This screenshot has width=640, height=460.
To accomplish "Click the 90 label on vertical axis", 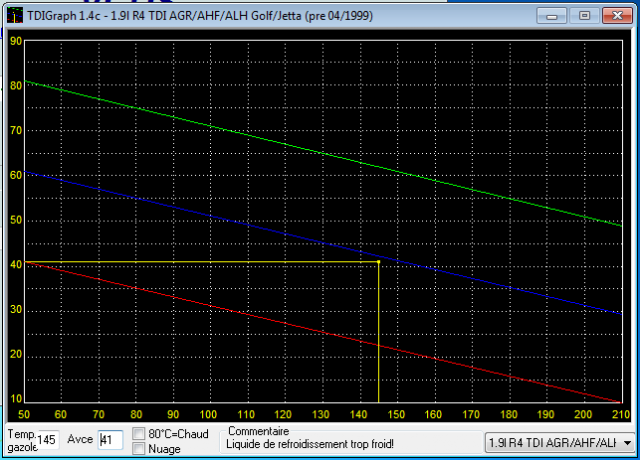I will pyautogui.click(x=16, y=41).
